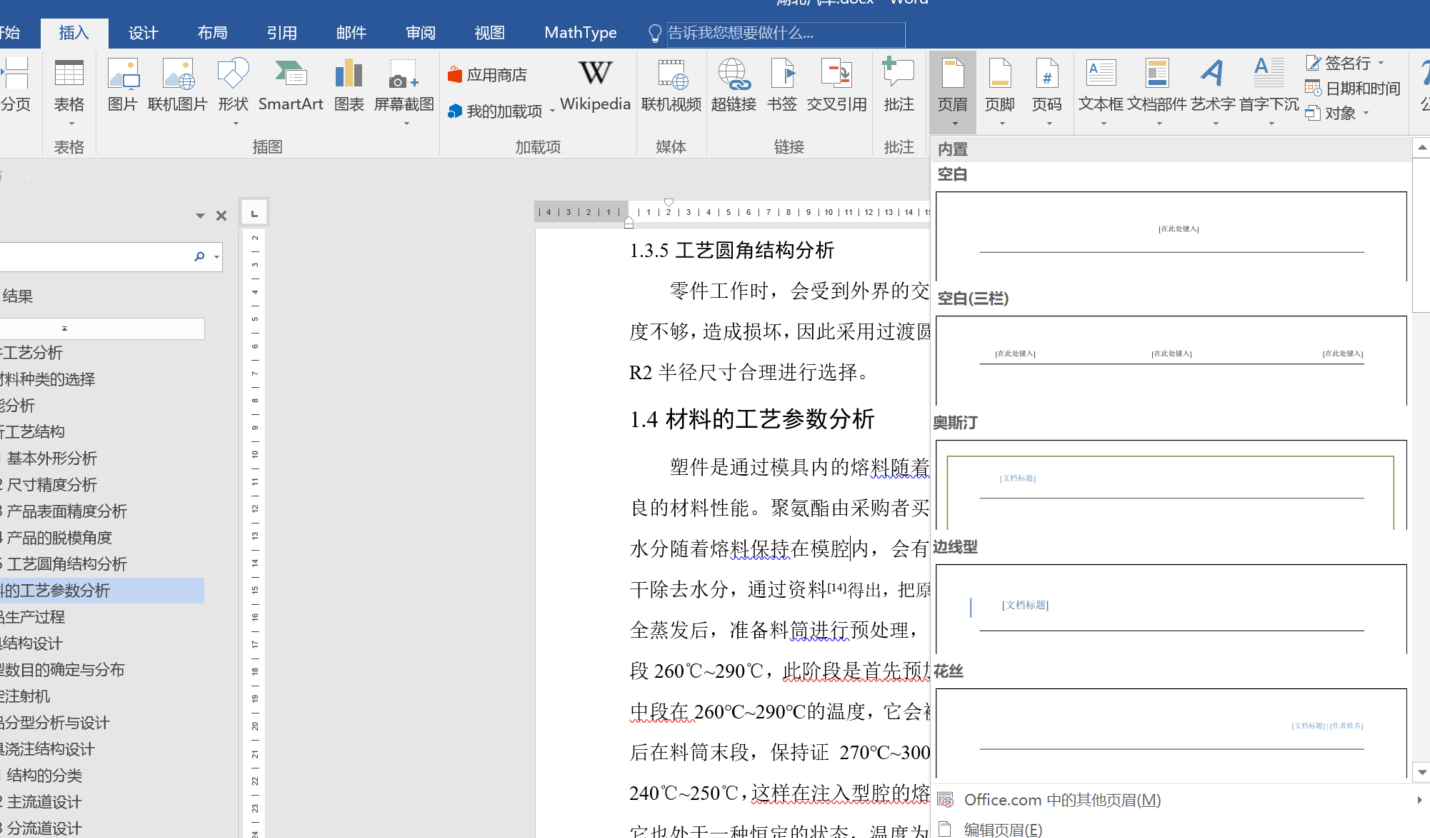1430x838 pixels.
Task: Go to heading 分流道设计 in navigation
Action: click(45, 828)
